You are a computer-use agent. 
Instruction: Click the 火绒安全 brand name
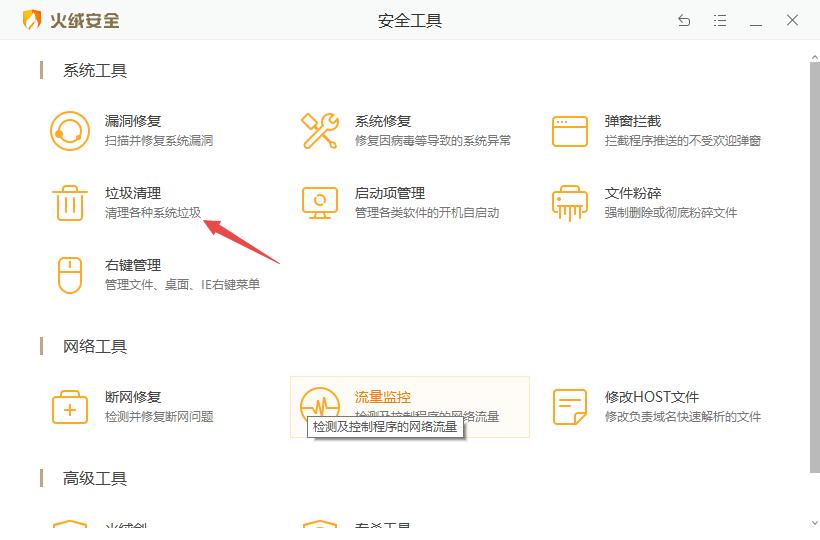pyautogui.click(x=85, y=20)
